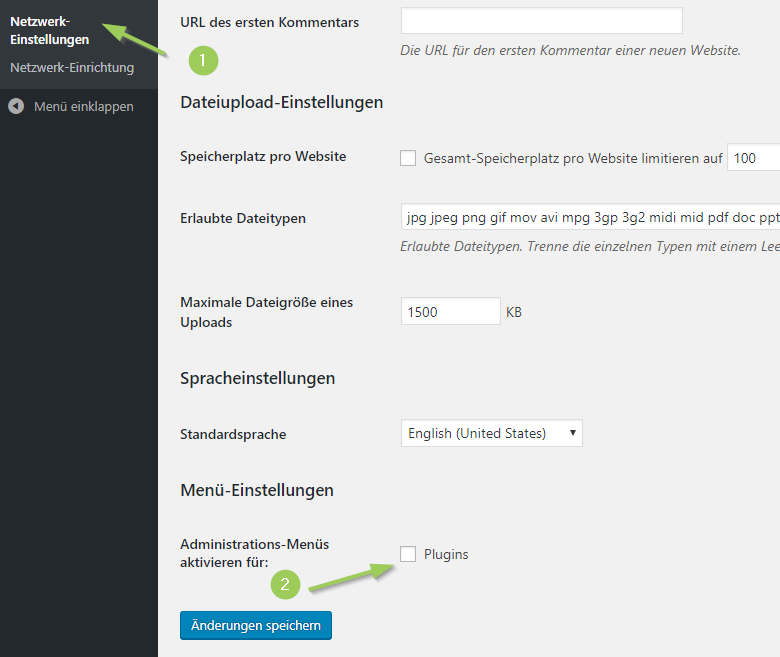Click the Gesamt-Speicherplatz pro Website limitieren label
Image resolution: width=780 pixels, height=657 pixels.
(573, 158)
